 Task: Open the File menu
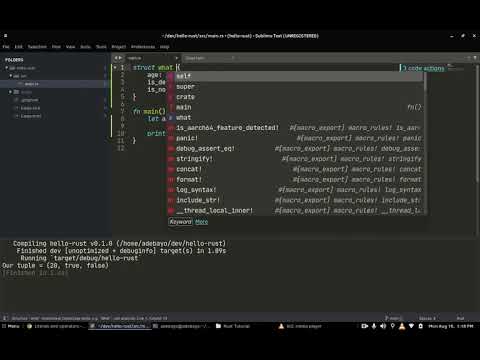6,47
